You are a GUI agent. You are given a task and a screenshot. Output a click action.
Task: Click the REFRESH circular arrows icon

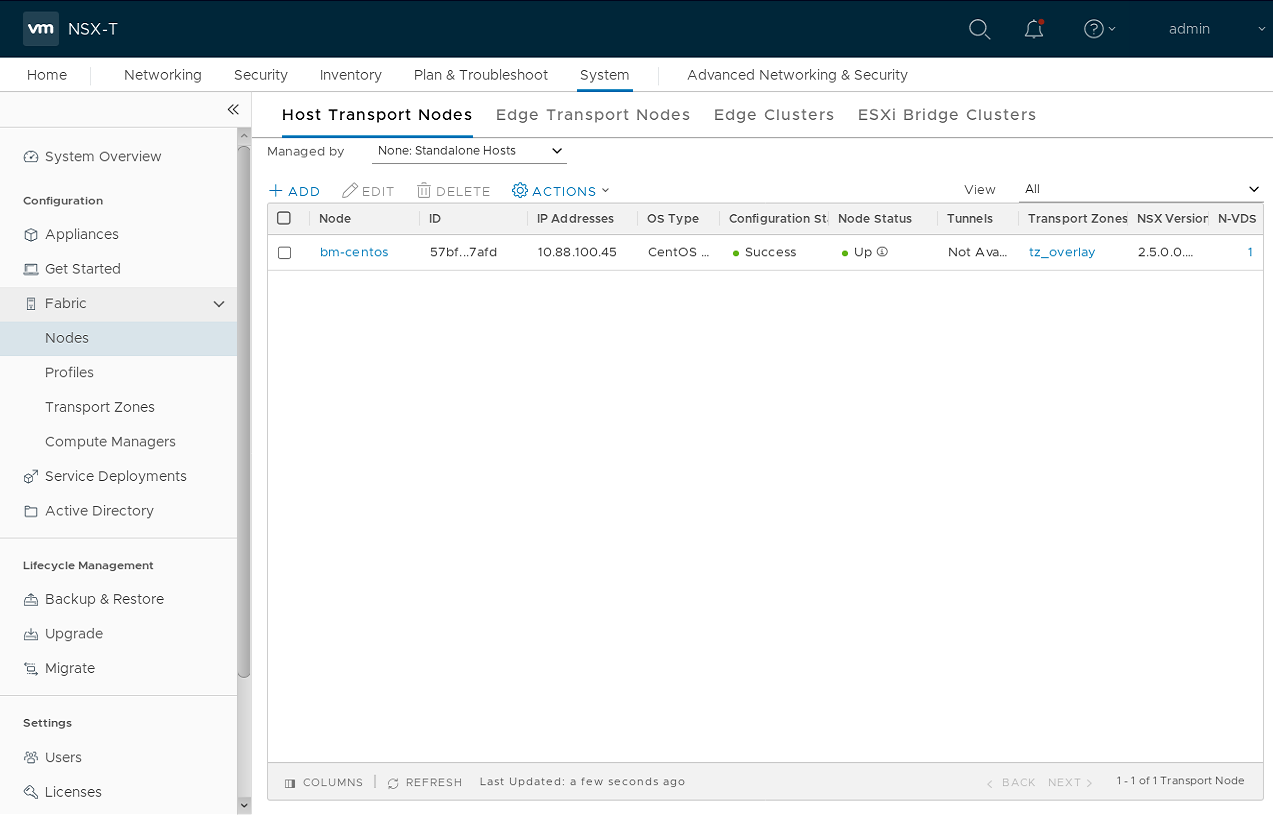393,783
